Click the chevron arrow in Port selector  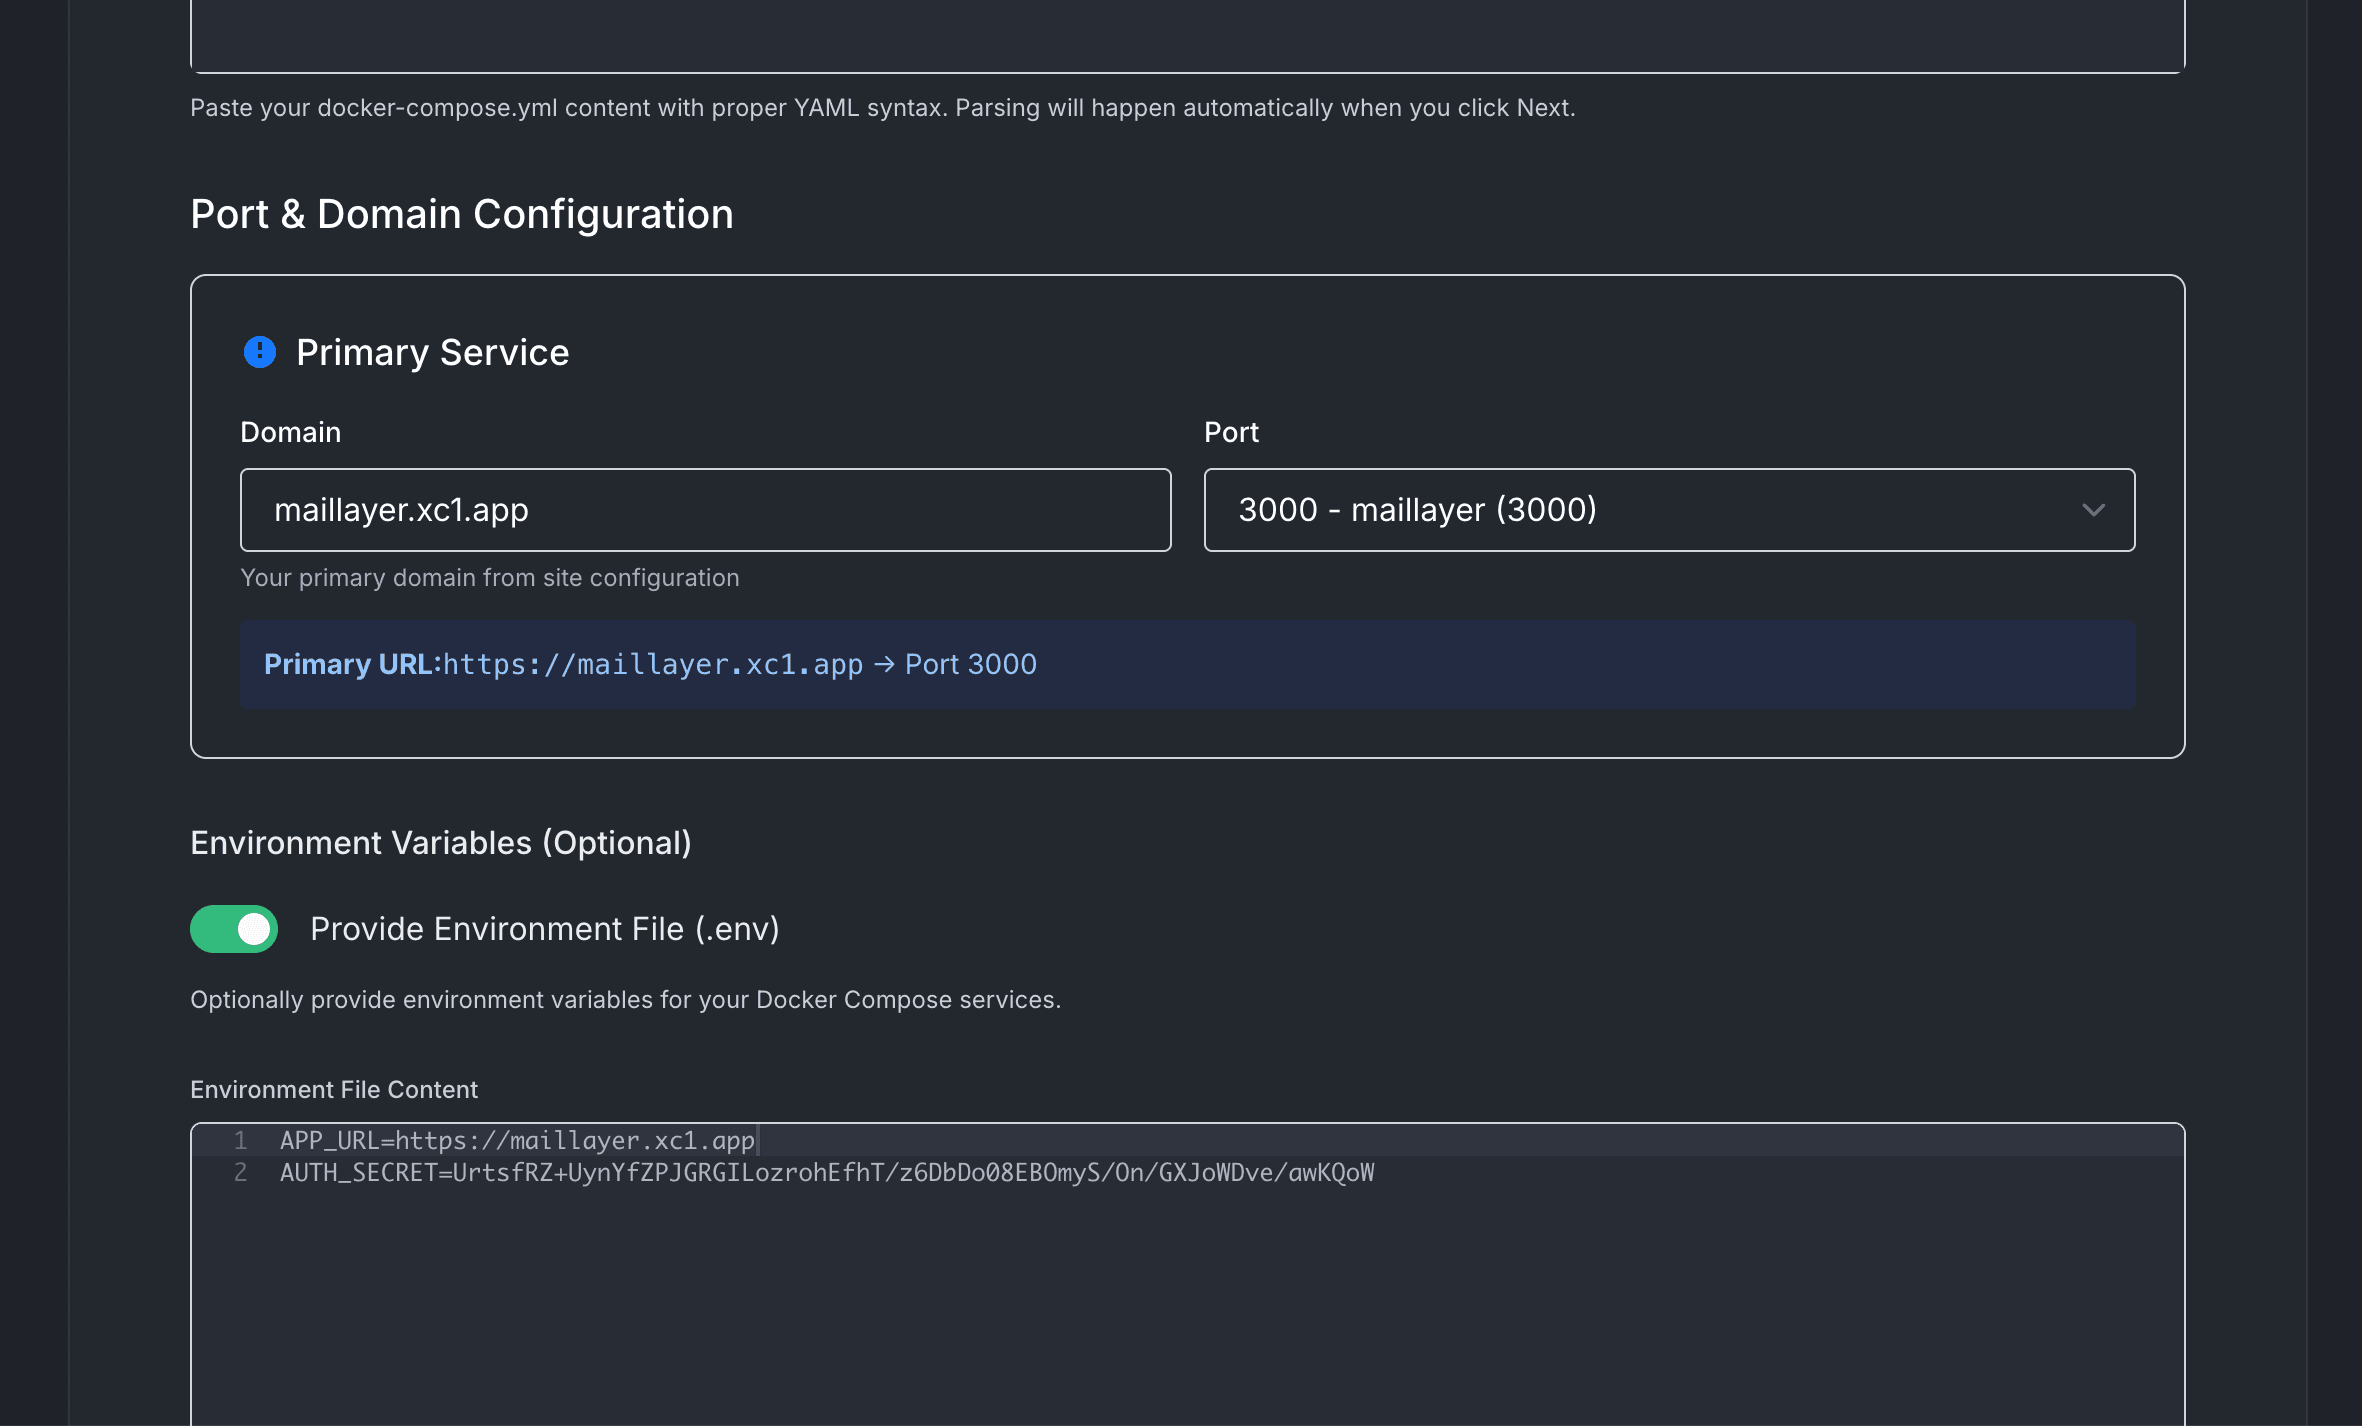point(2093,510)
